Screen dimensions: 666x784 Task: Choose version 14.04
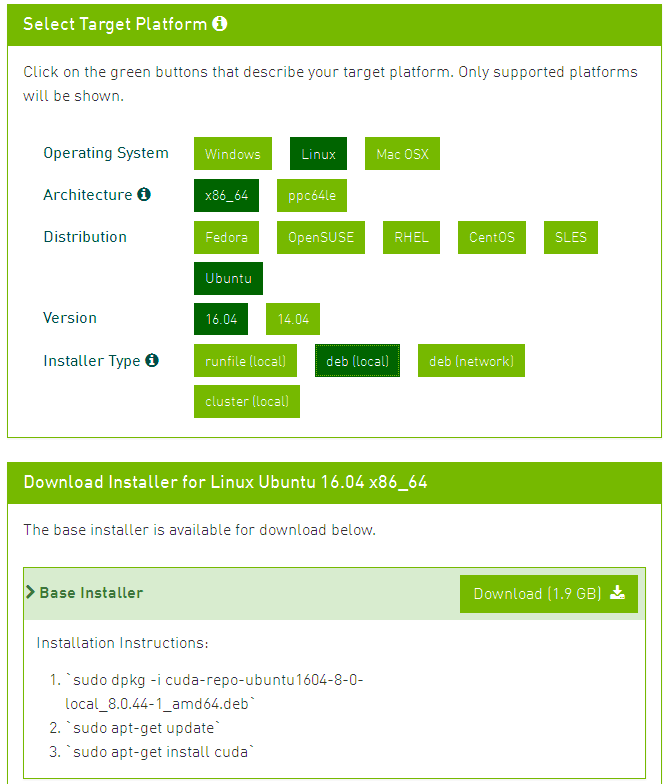[x=292, y=319]
